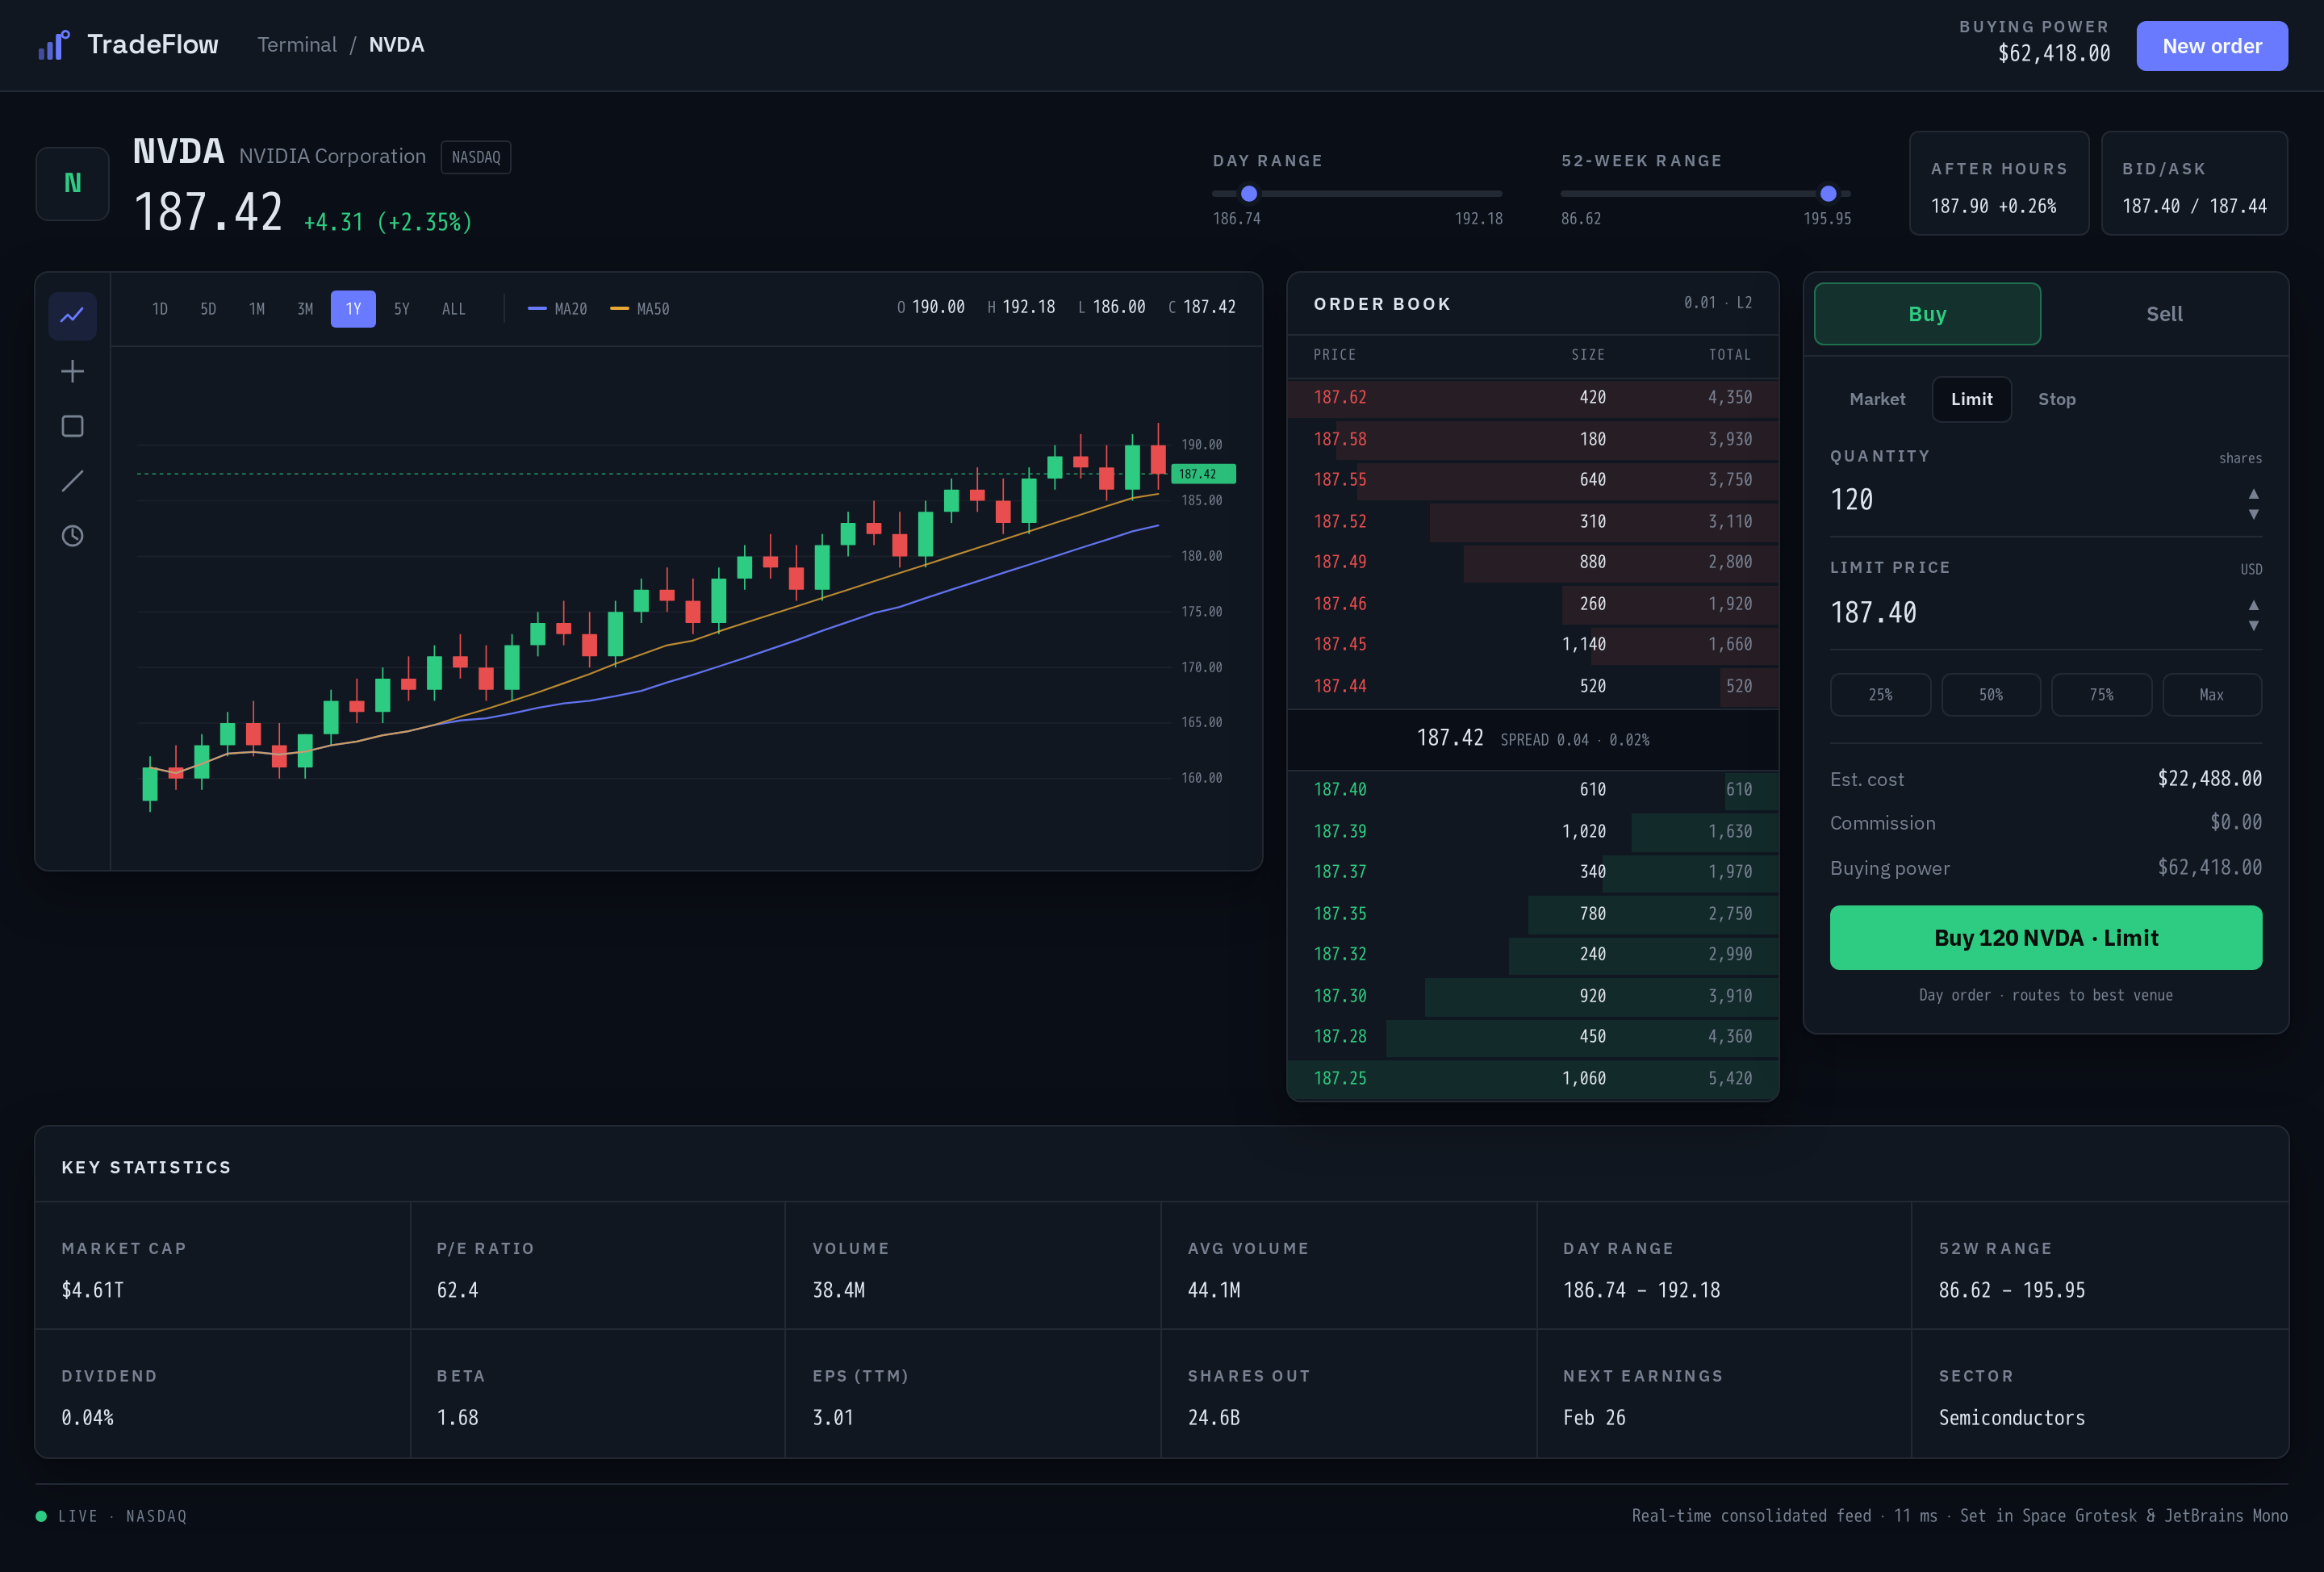The height and width of the screenshot is (1572, 2324).
Task: Click the day range slider handle
Action: 1249,194
